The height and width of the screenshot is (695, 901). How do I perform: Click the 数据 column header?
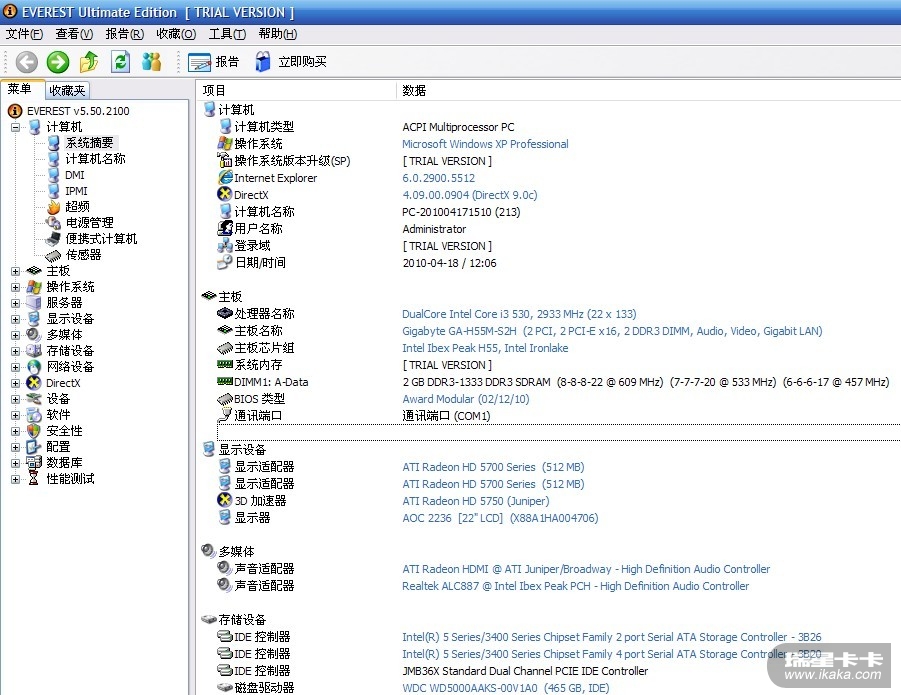pos(648,91)
